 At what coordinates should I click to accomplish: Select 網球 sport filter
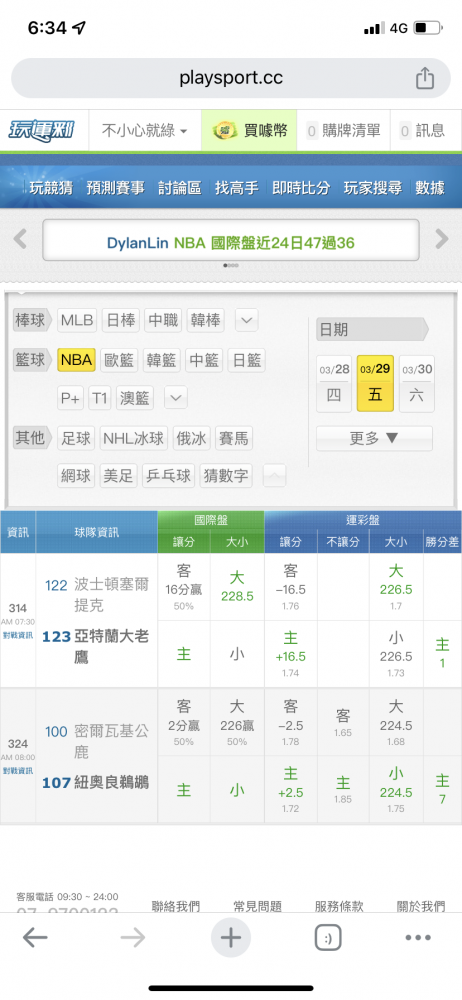click(x=76, y=476)
